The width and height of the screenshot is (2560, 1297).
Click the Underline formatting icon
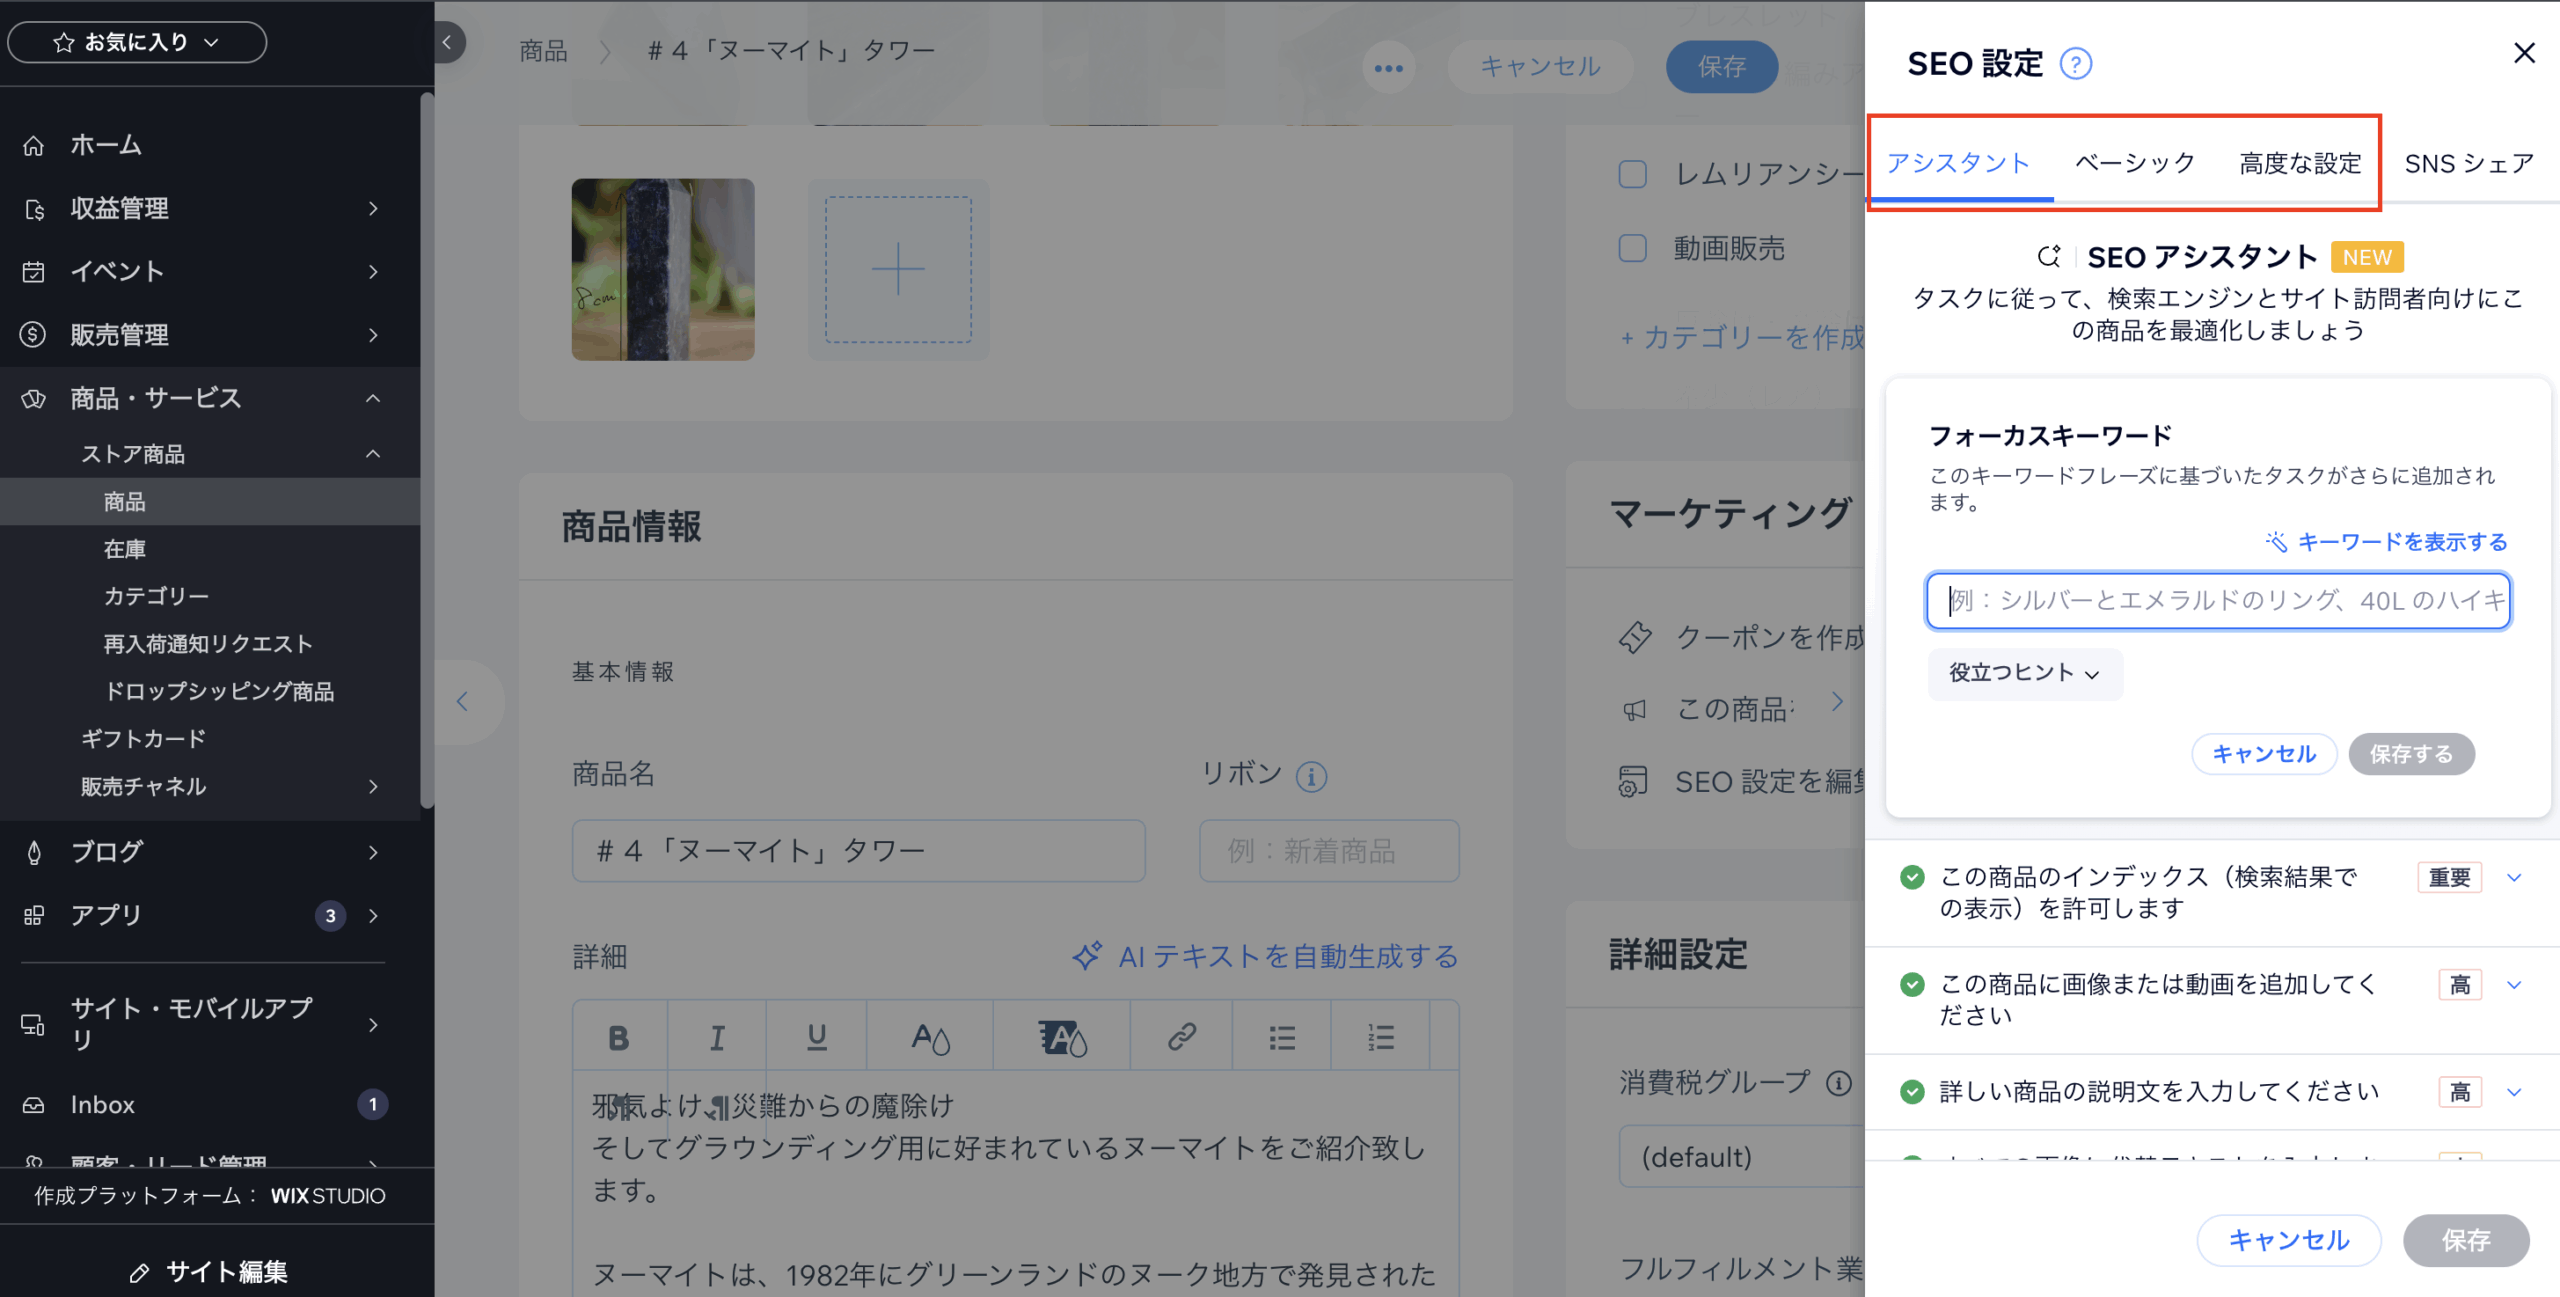tap(816, 1038)
